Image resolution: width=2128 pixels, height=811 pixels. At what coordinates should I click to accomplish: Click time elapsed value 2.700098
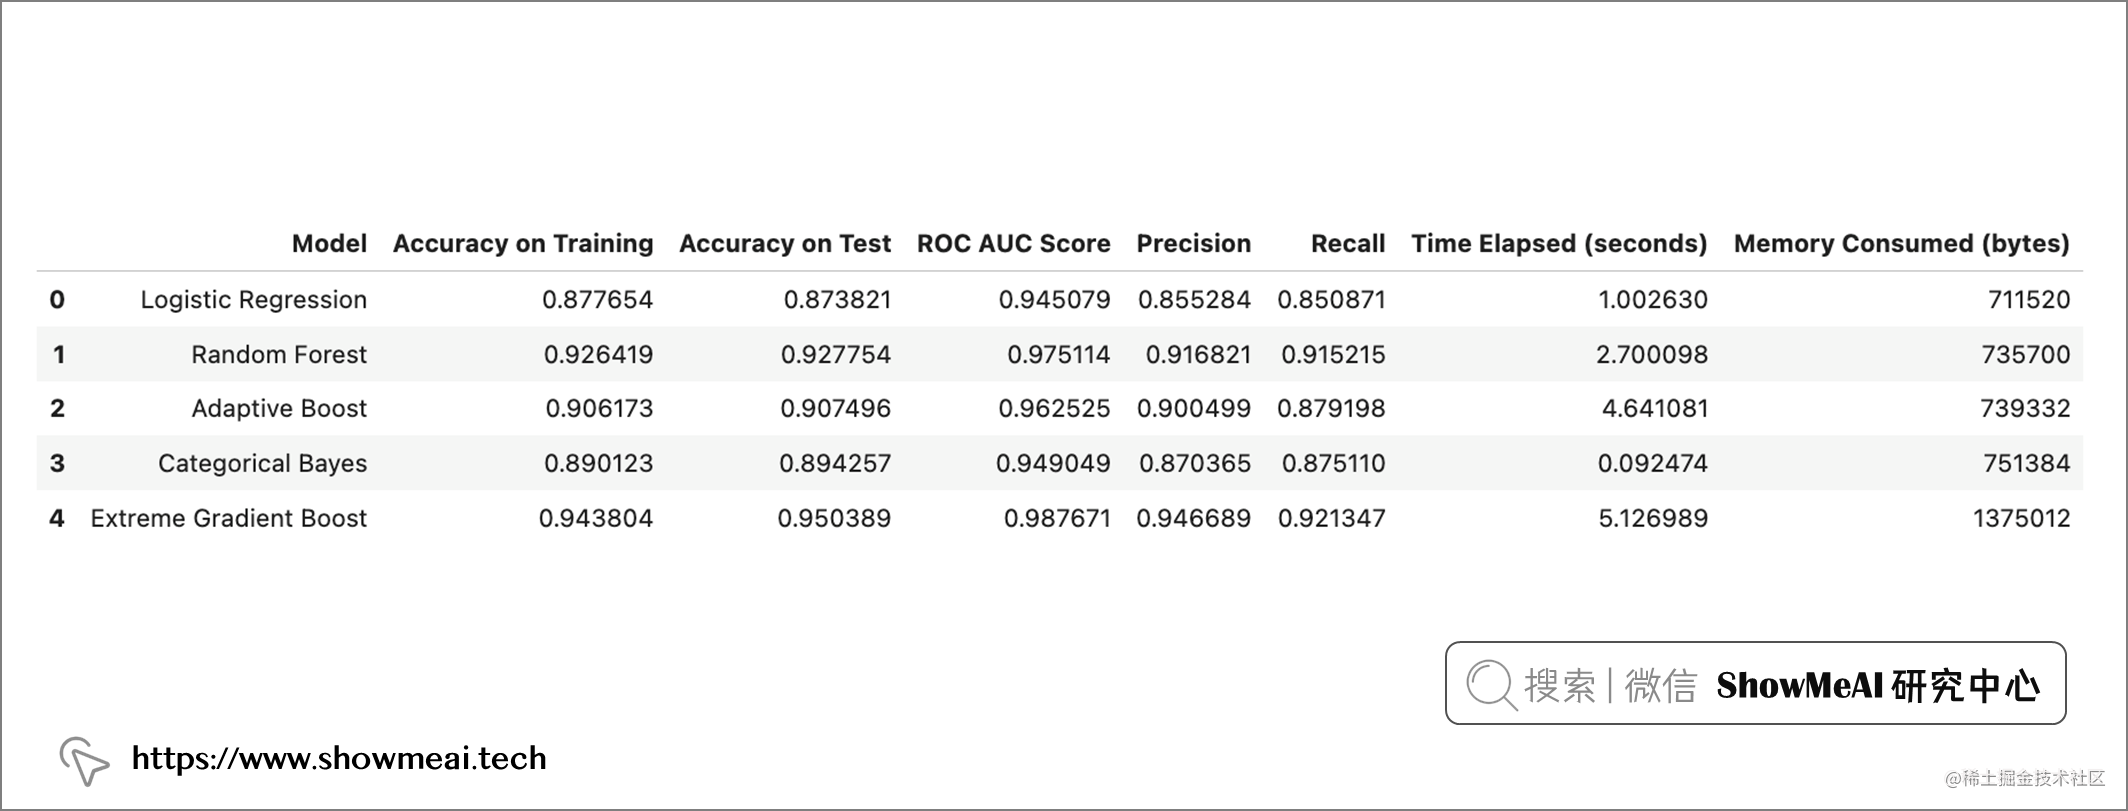pos(1652,354)
